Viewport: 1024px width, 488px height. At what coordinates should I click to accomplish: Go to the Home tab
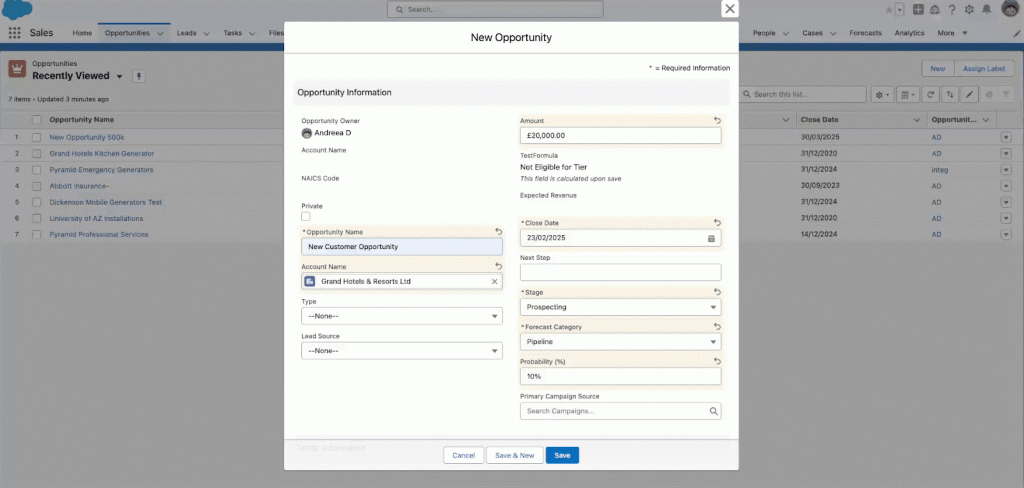[x=82, y=33]
